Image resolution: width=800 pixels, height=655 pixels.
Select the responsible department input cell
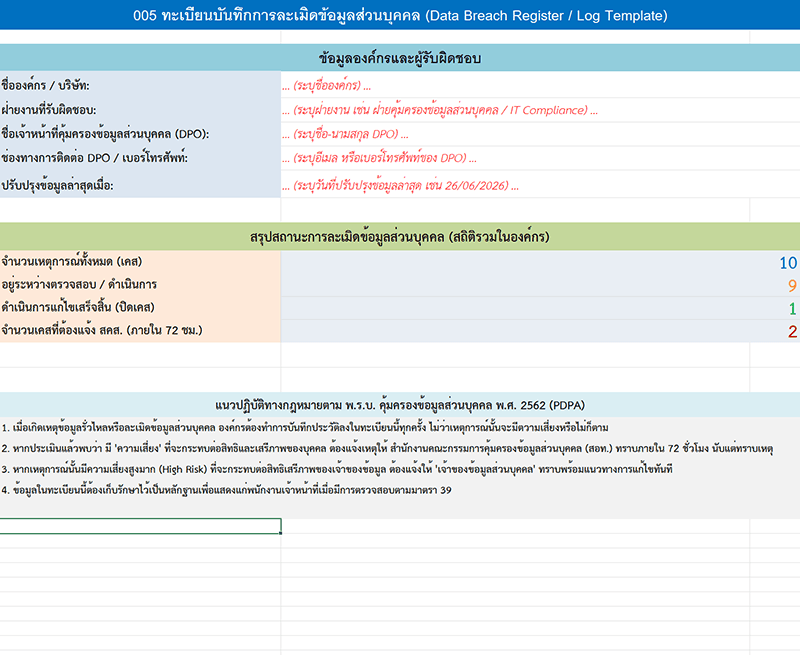click(540, 110)
